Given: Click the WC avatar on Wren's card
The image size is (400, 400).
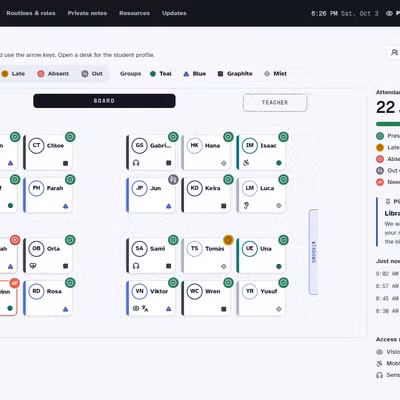Looking at the screenshot, I should point(194,291).
